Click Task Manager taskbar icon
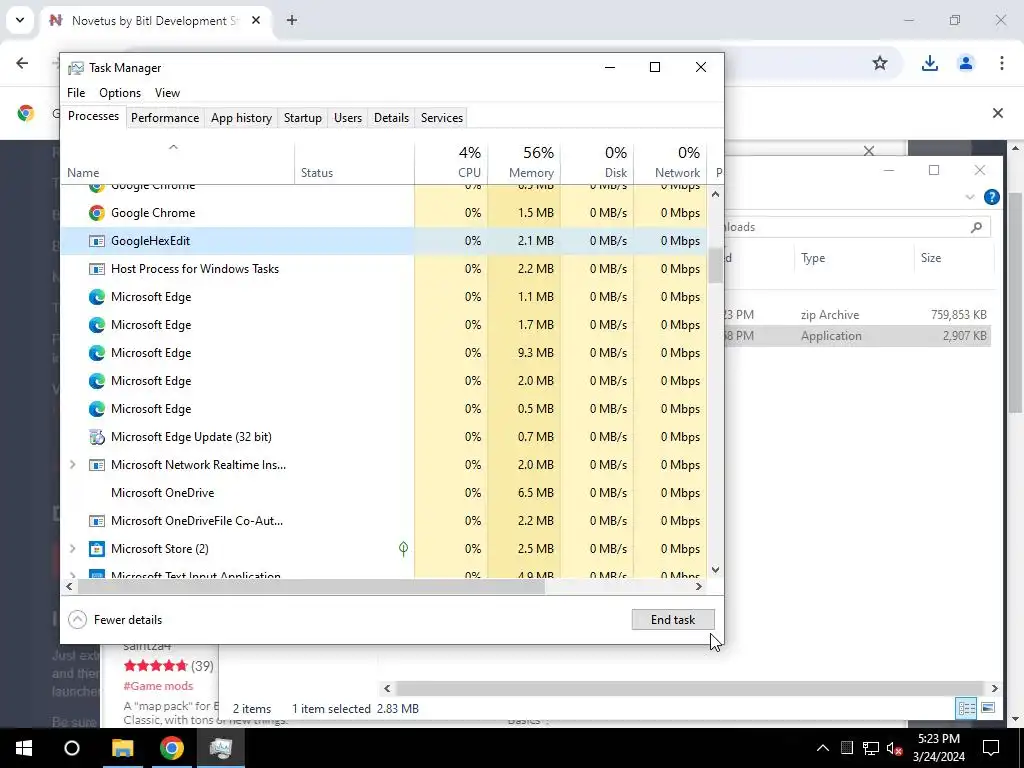 click(x=221, y=748)
